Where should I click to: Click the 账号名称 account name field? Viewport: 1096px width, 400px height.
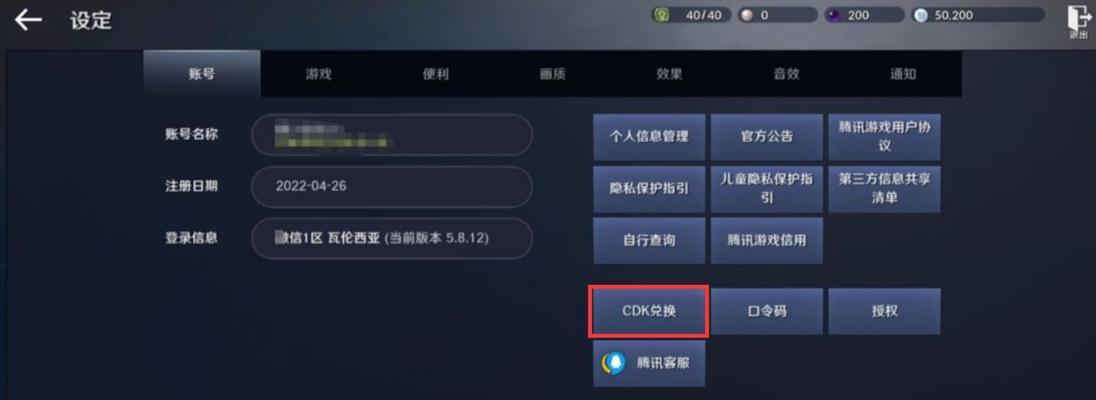[x=392, y=134]
